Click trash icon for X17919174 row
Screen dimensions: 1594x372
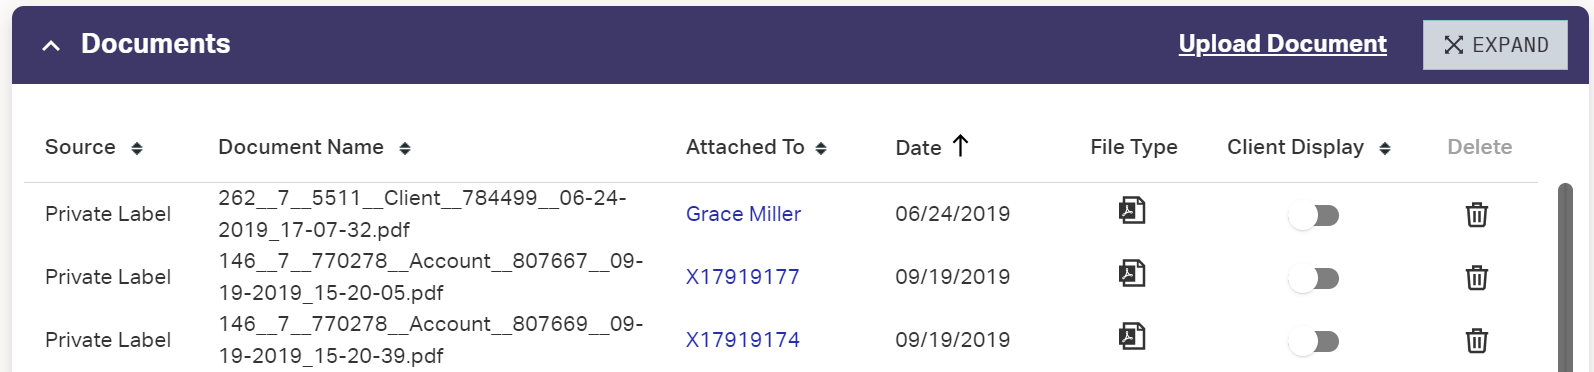point(1477,340)
